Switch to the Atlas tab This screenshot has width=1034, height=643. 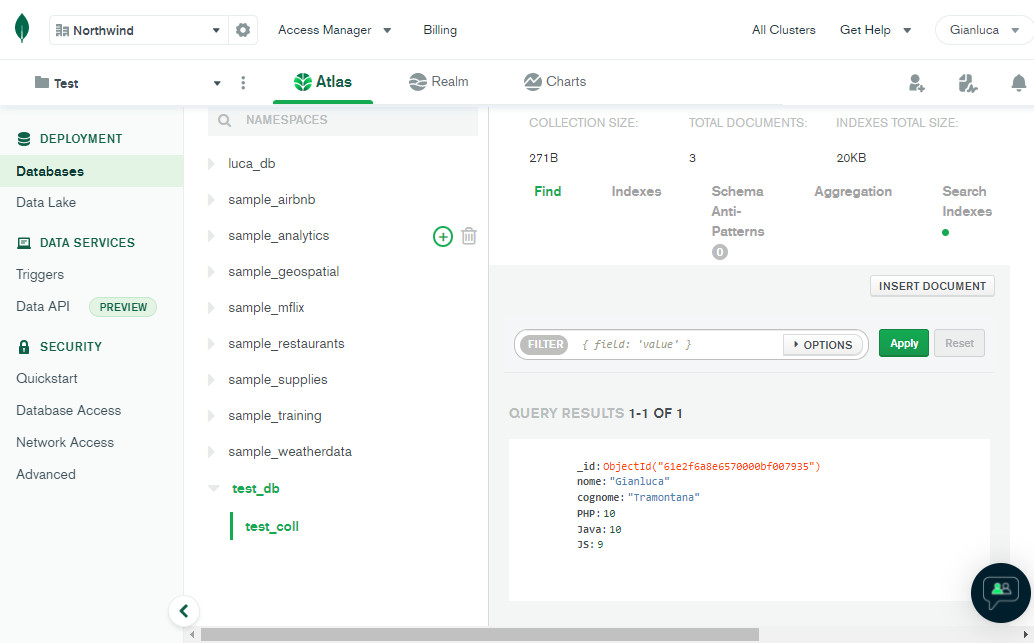[322, 82]
